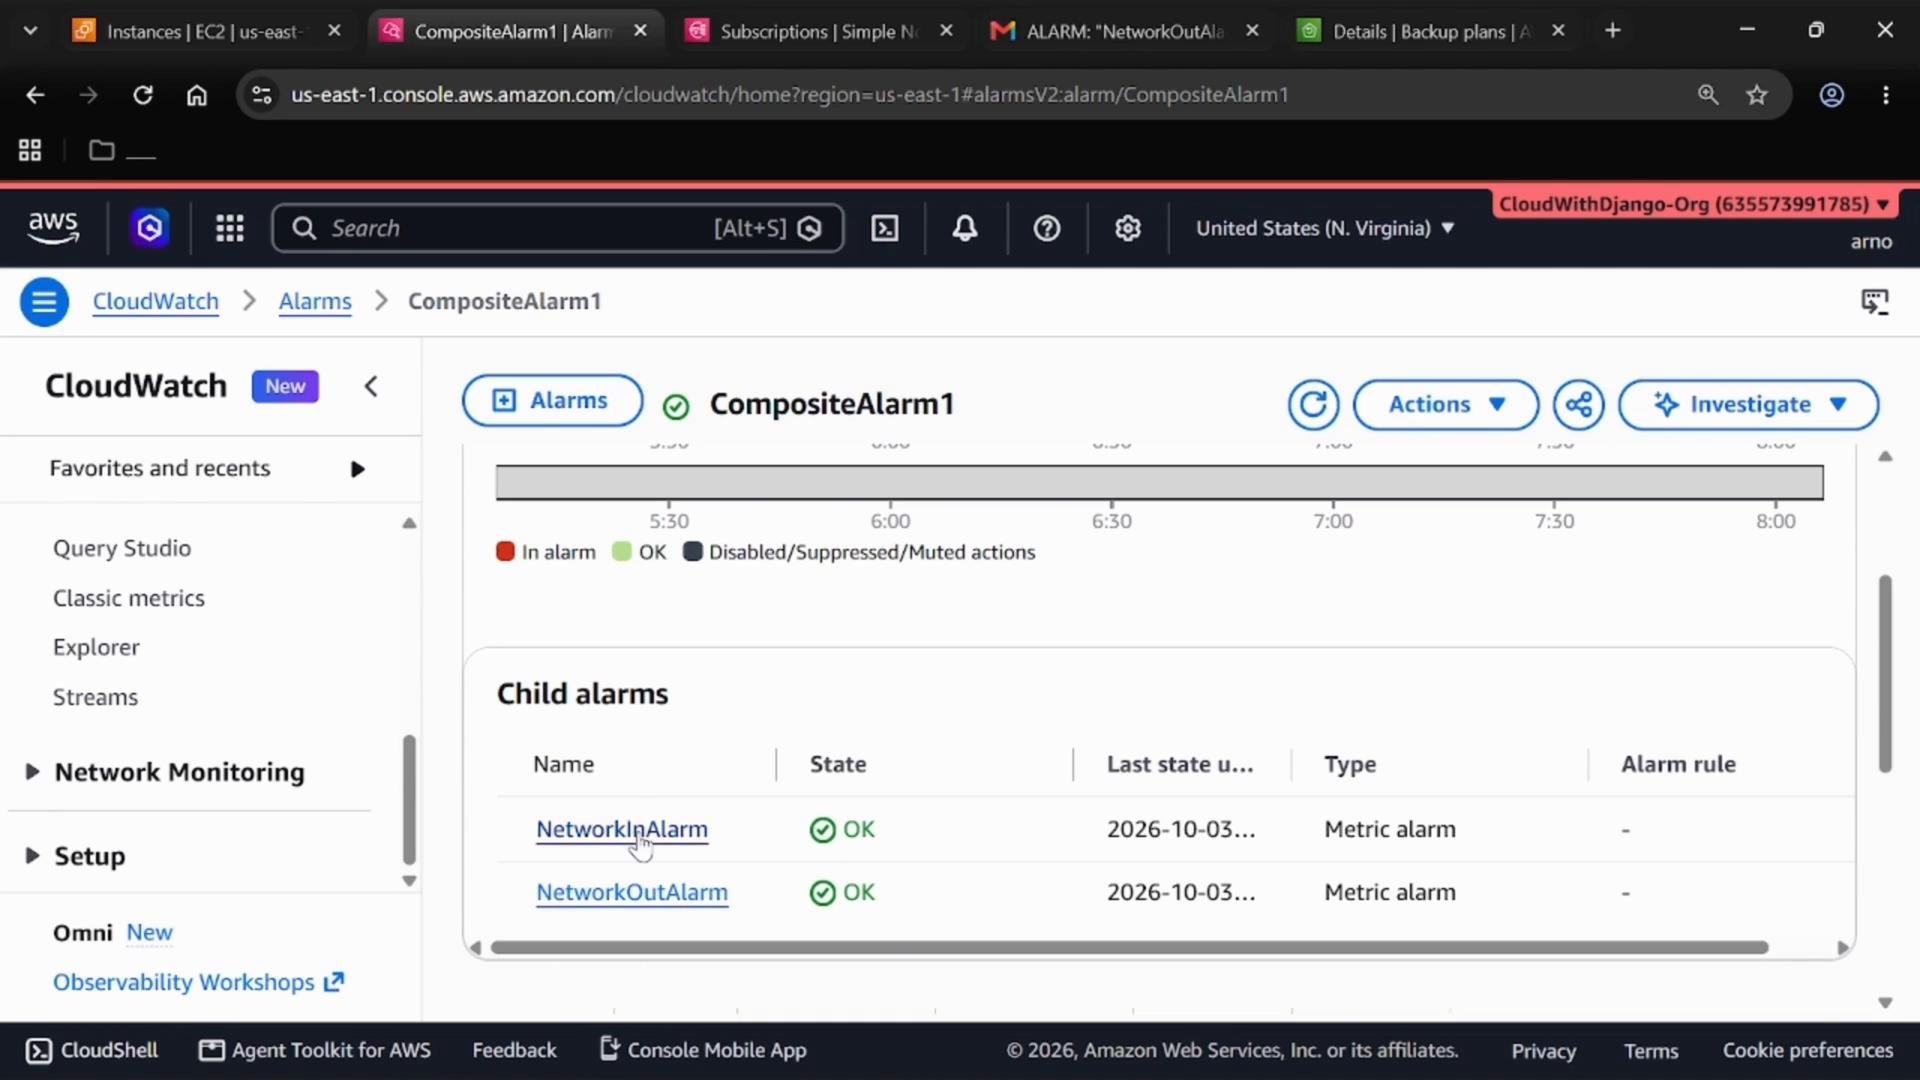Launch CloudShell from the top navigation bar
Viewport: 1920px width, 1080px height.
(885, 228)
